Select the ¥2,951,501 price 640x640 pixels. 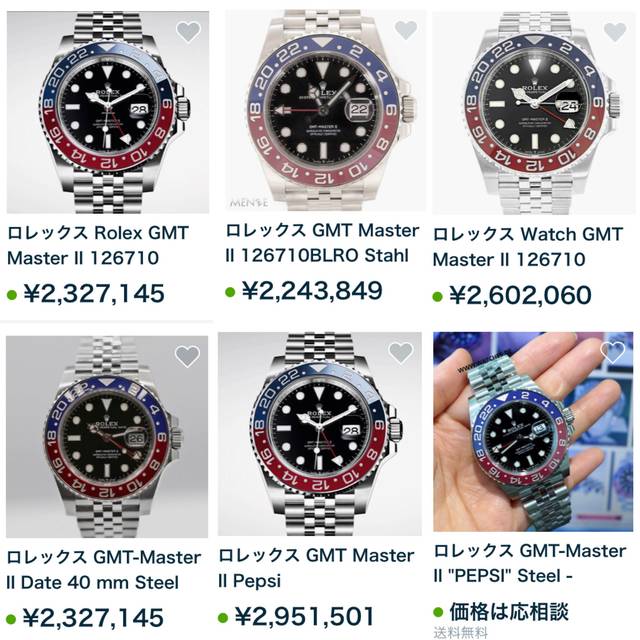click(x=304, y=616)
